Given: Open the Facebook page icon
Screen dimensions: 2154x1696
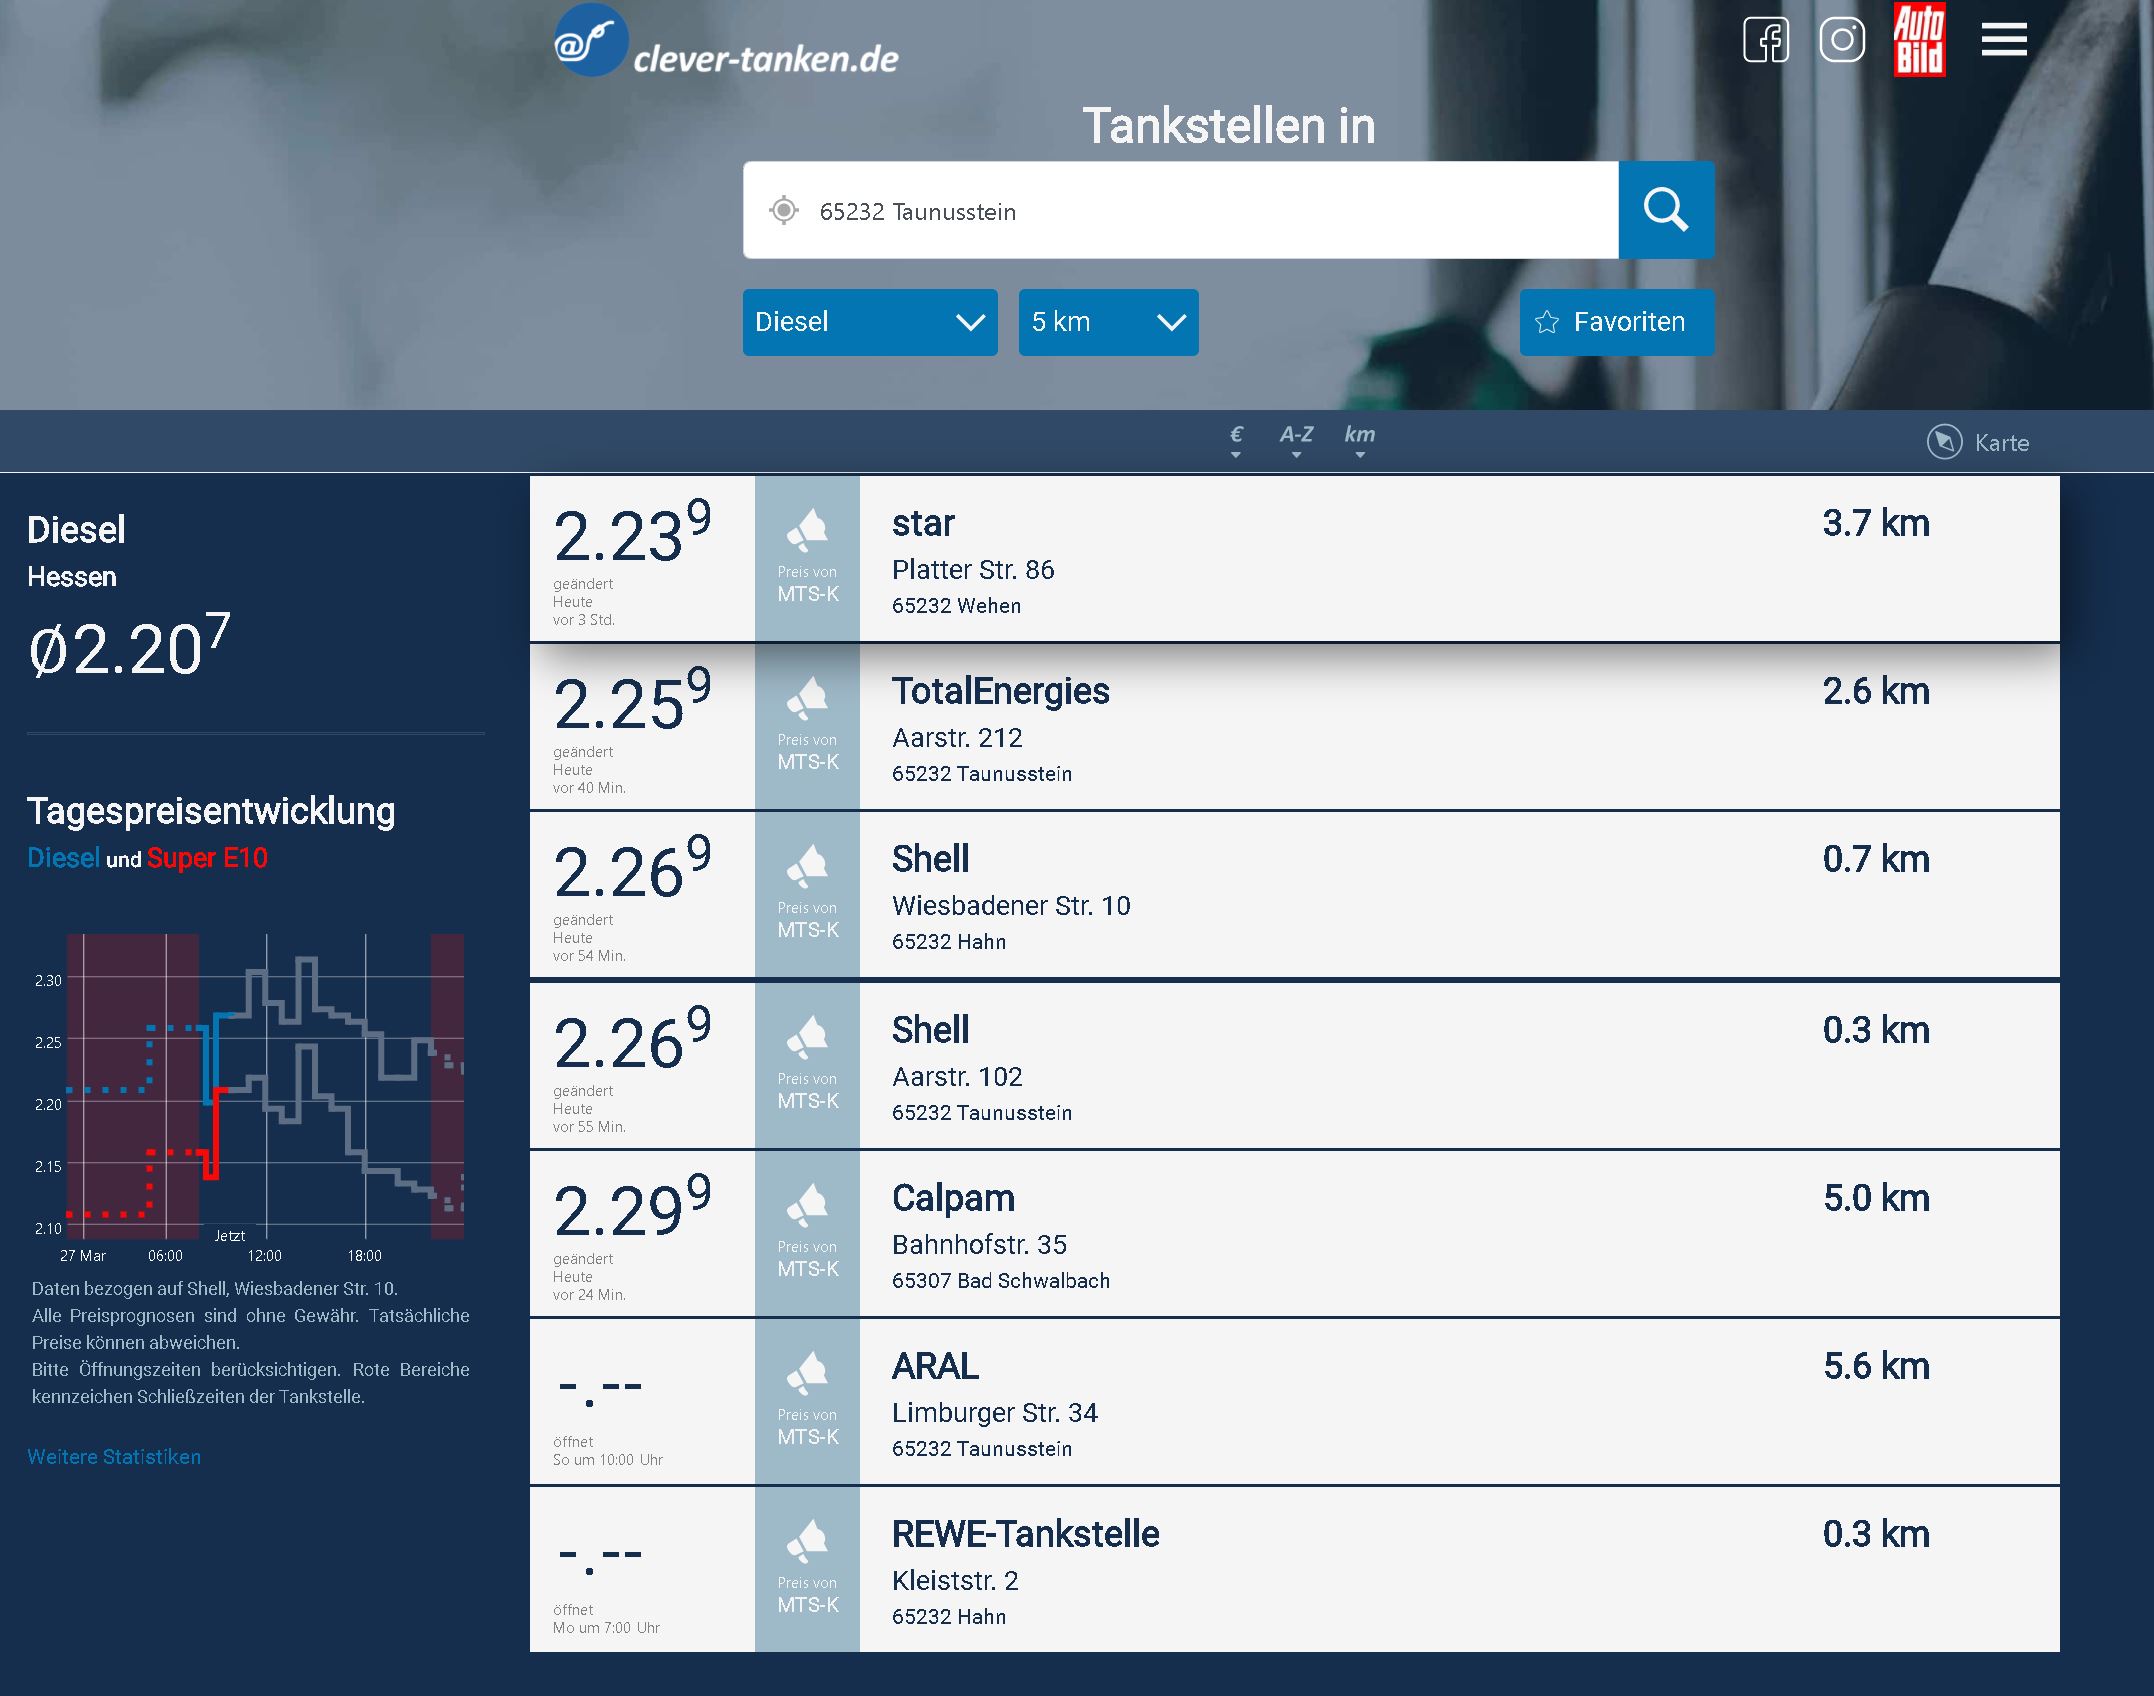Looking at the screenshot, I should click(1766, 40).
